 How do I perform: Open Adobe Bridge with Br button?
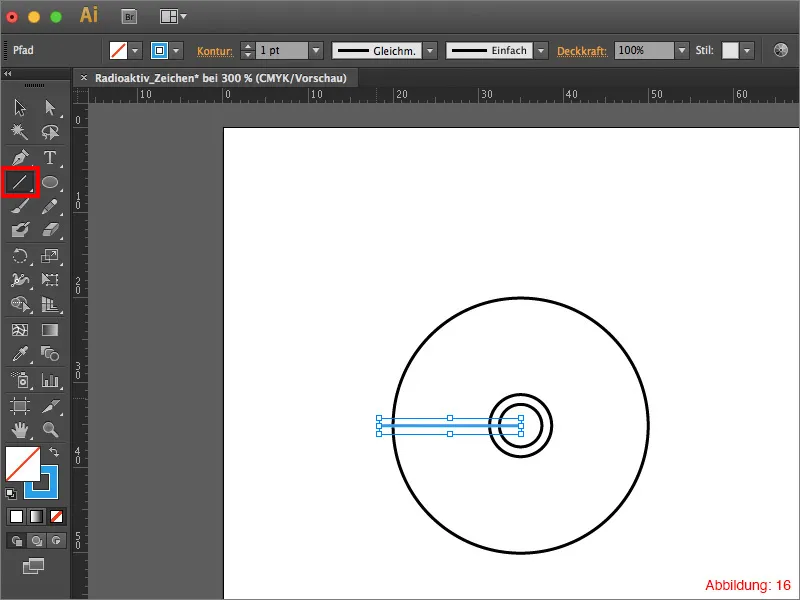point(130,17)
